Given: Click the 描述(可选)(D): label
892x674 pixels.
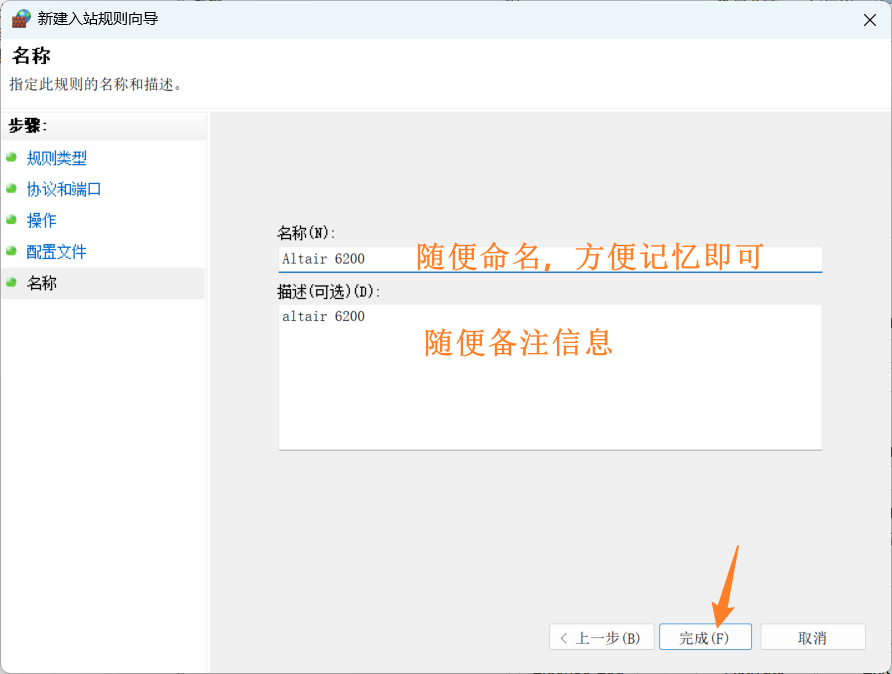Looking at the screenshot, I should tap(329, 291).
